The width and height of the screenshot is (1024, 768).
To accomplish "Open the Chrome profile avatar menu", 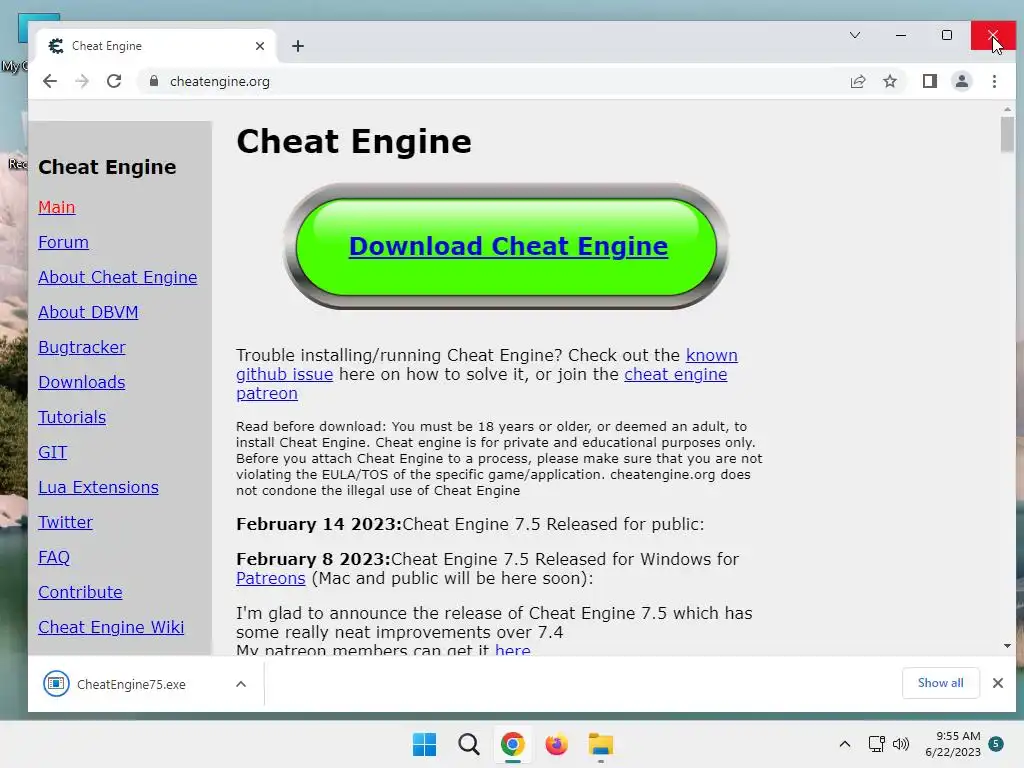I will [x=961, y=81].
